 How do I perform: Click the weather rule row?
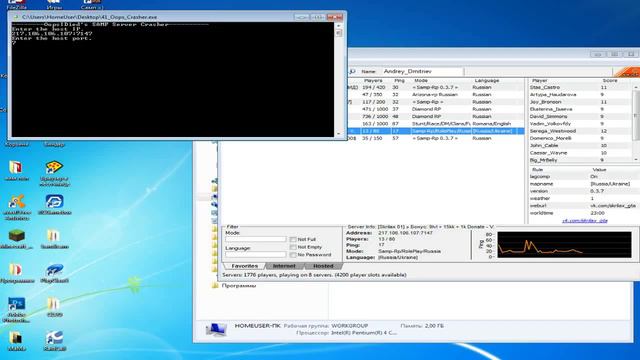point(584,198)
